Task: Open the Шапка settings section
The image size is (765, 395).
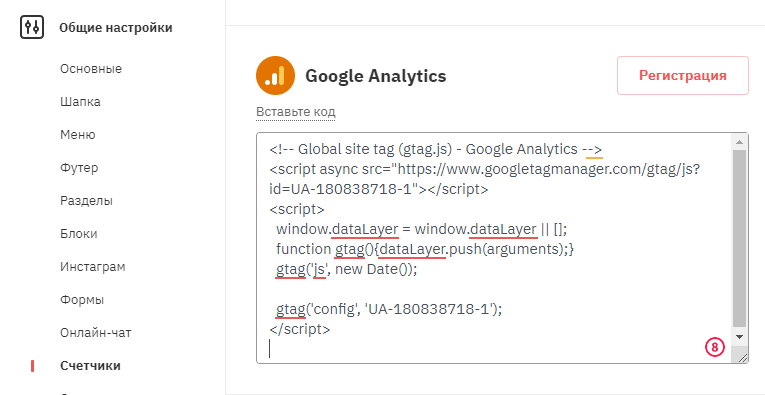Action: (80, 102)
